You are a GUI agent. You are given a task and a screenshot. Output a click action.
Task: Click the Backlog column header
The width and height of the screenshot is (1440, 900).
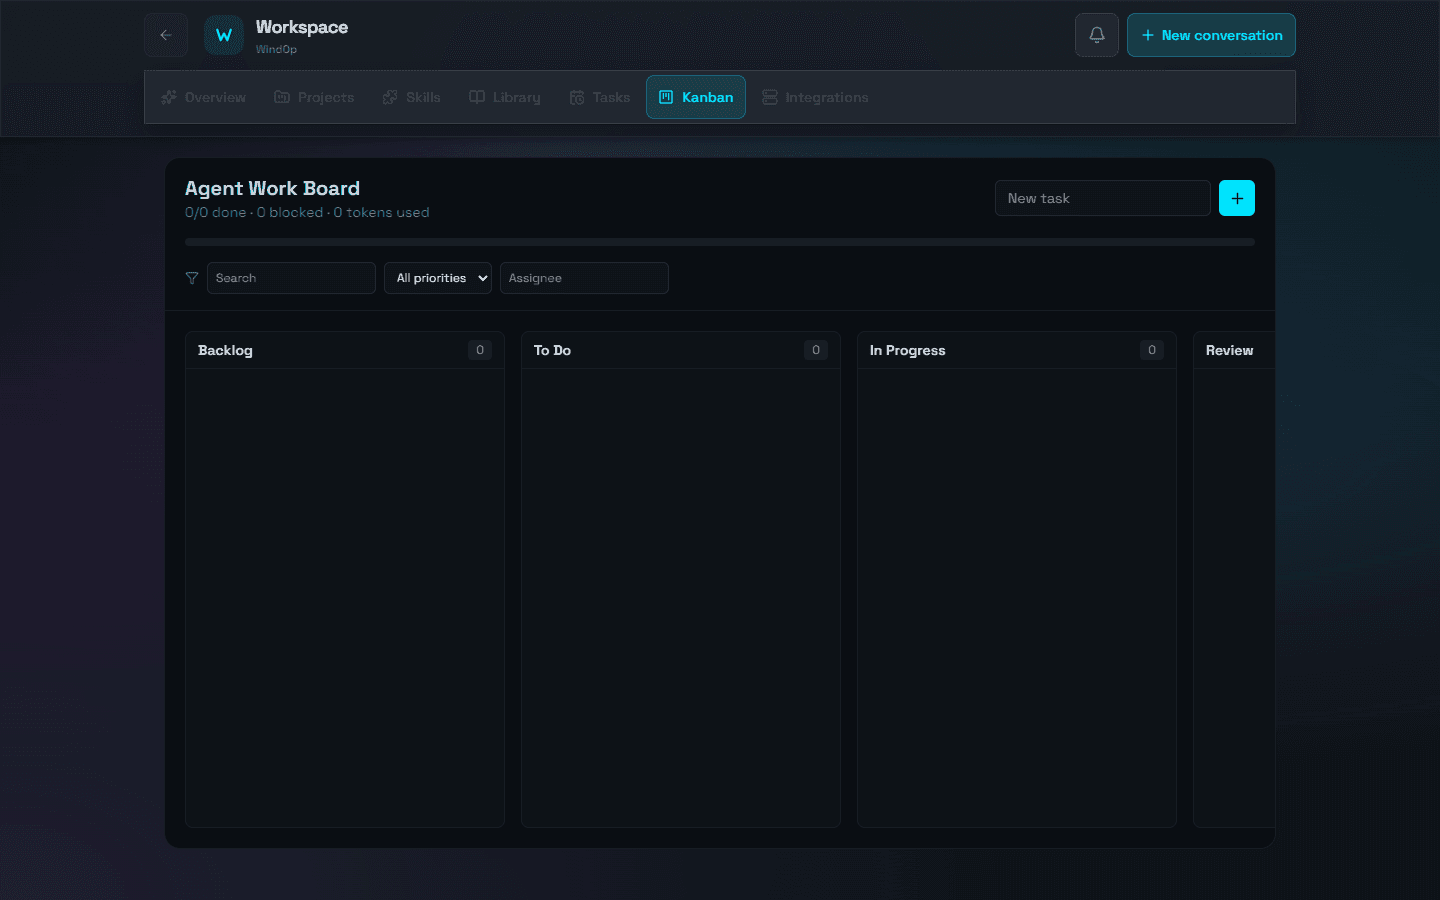tap(345, 350)
